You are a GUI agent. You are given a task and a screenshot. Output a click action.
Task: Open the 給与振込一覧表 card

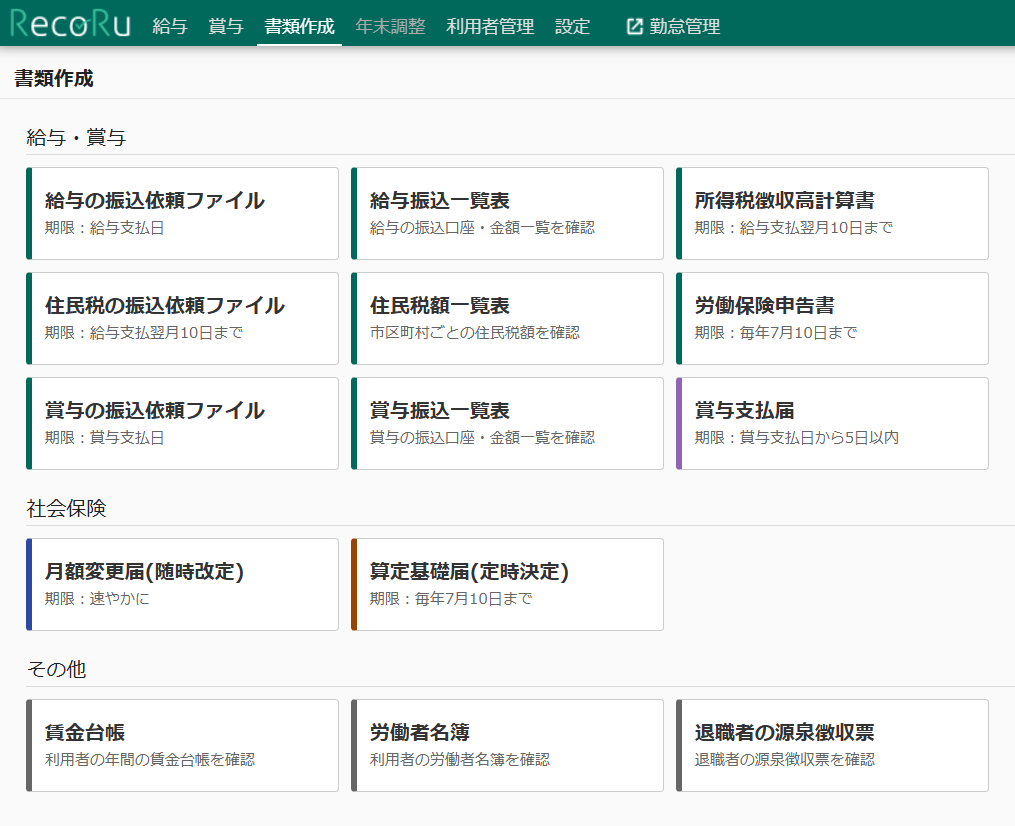[x=508, y=213]
